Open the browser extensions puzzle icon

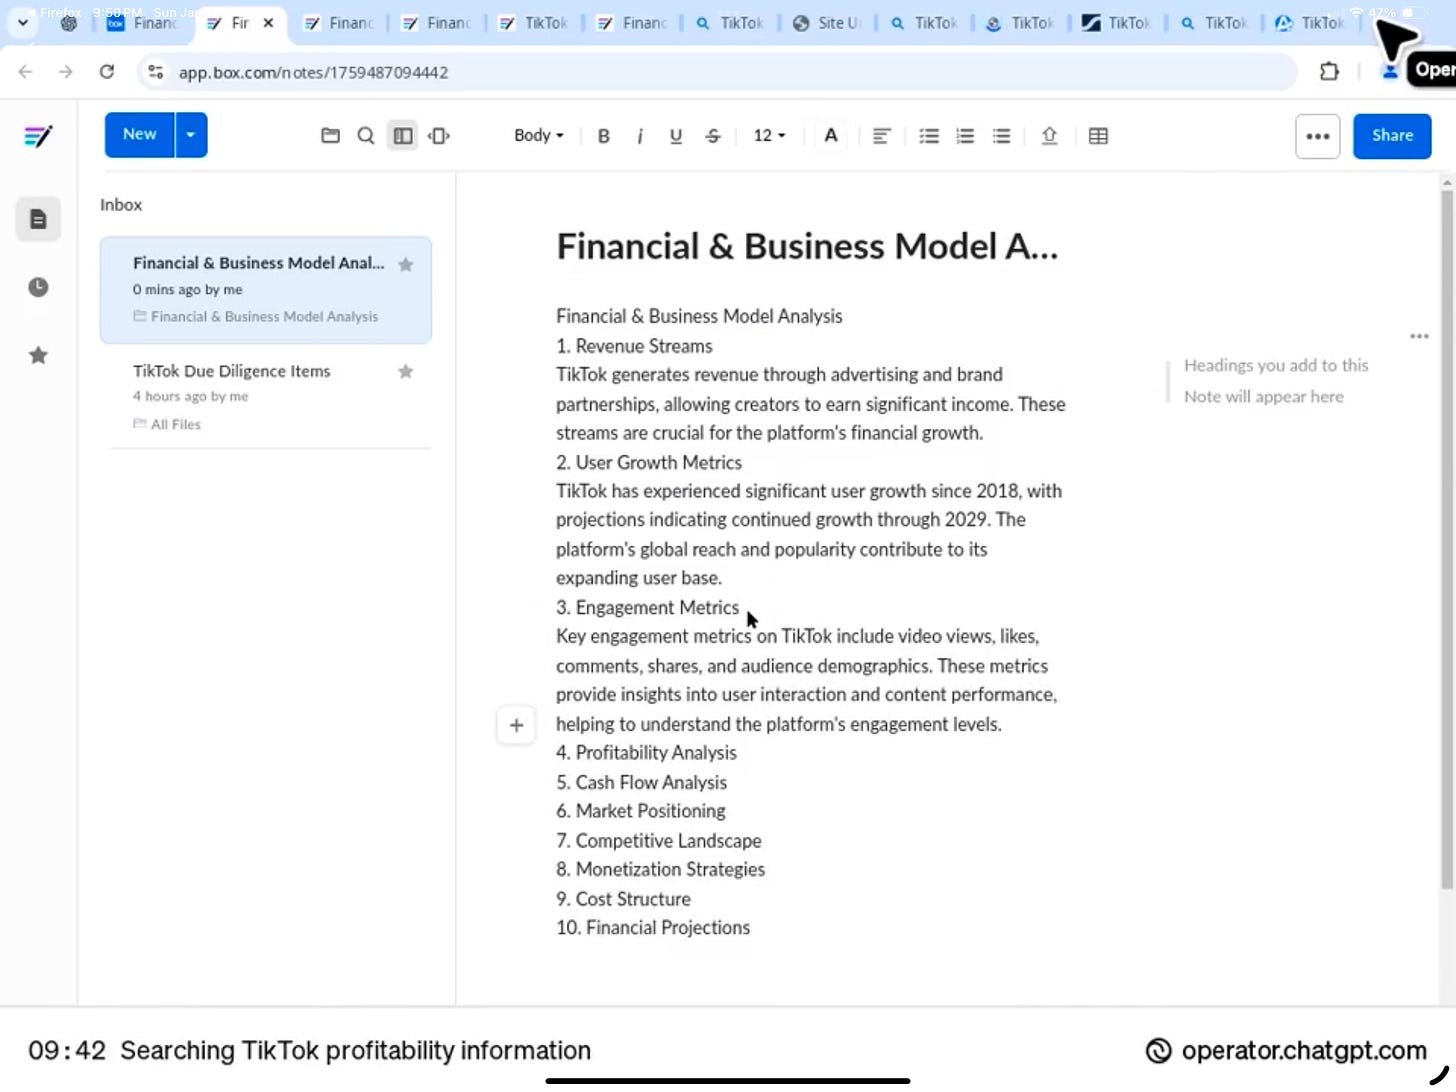point(1329,72)
